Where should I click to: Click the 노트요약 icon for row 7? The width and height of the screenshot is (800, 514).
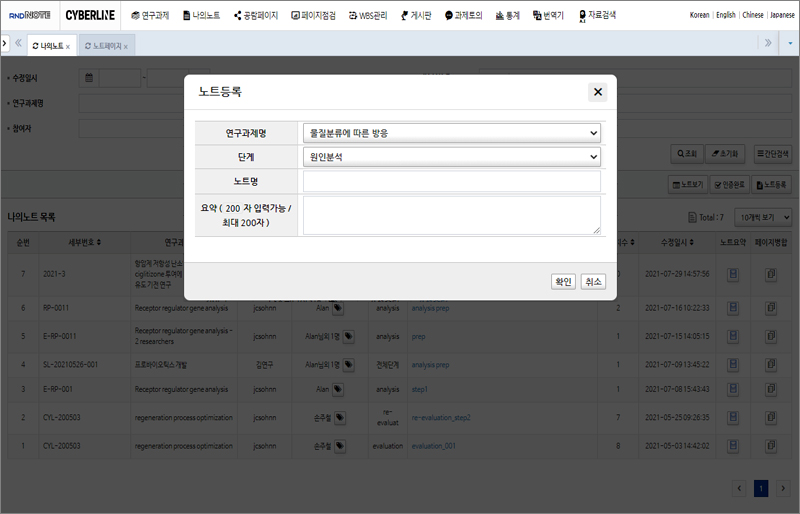point(732,273)
